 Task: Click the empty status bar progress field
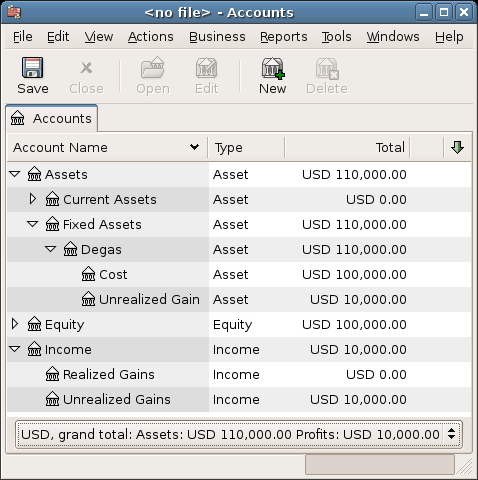(380, 464)
